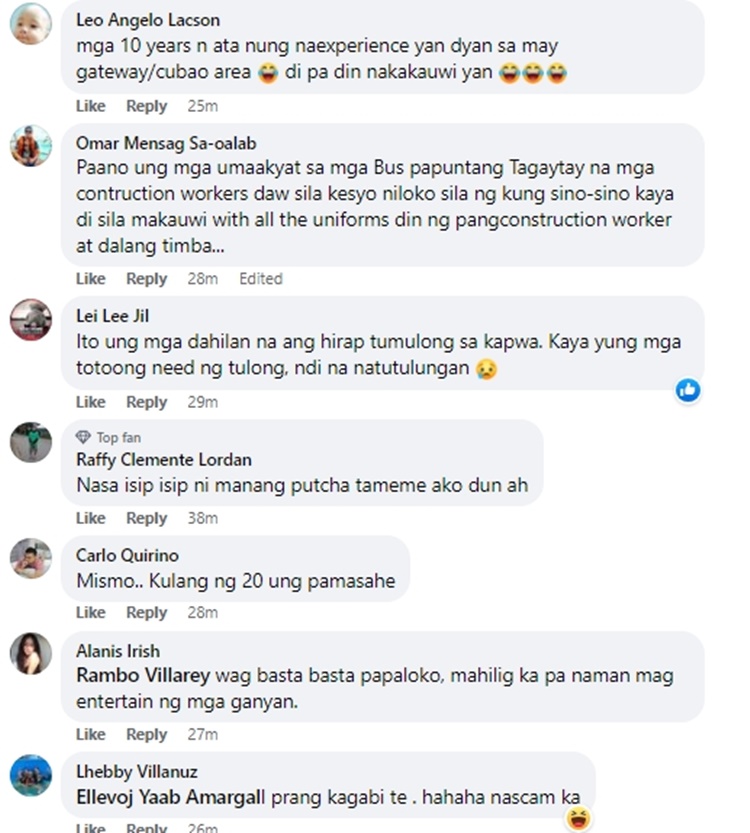Viewport: 750px width, 833px height.
Task: Open tagged name Rambo Villarey
Action: (143, 676)
